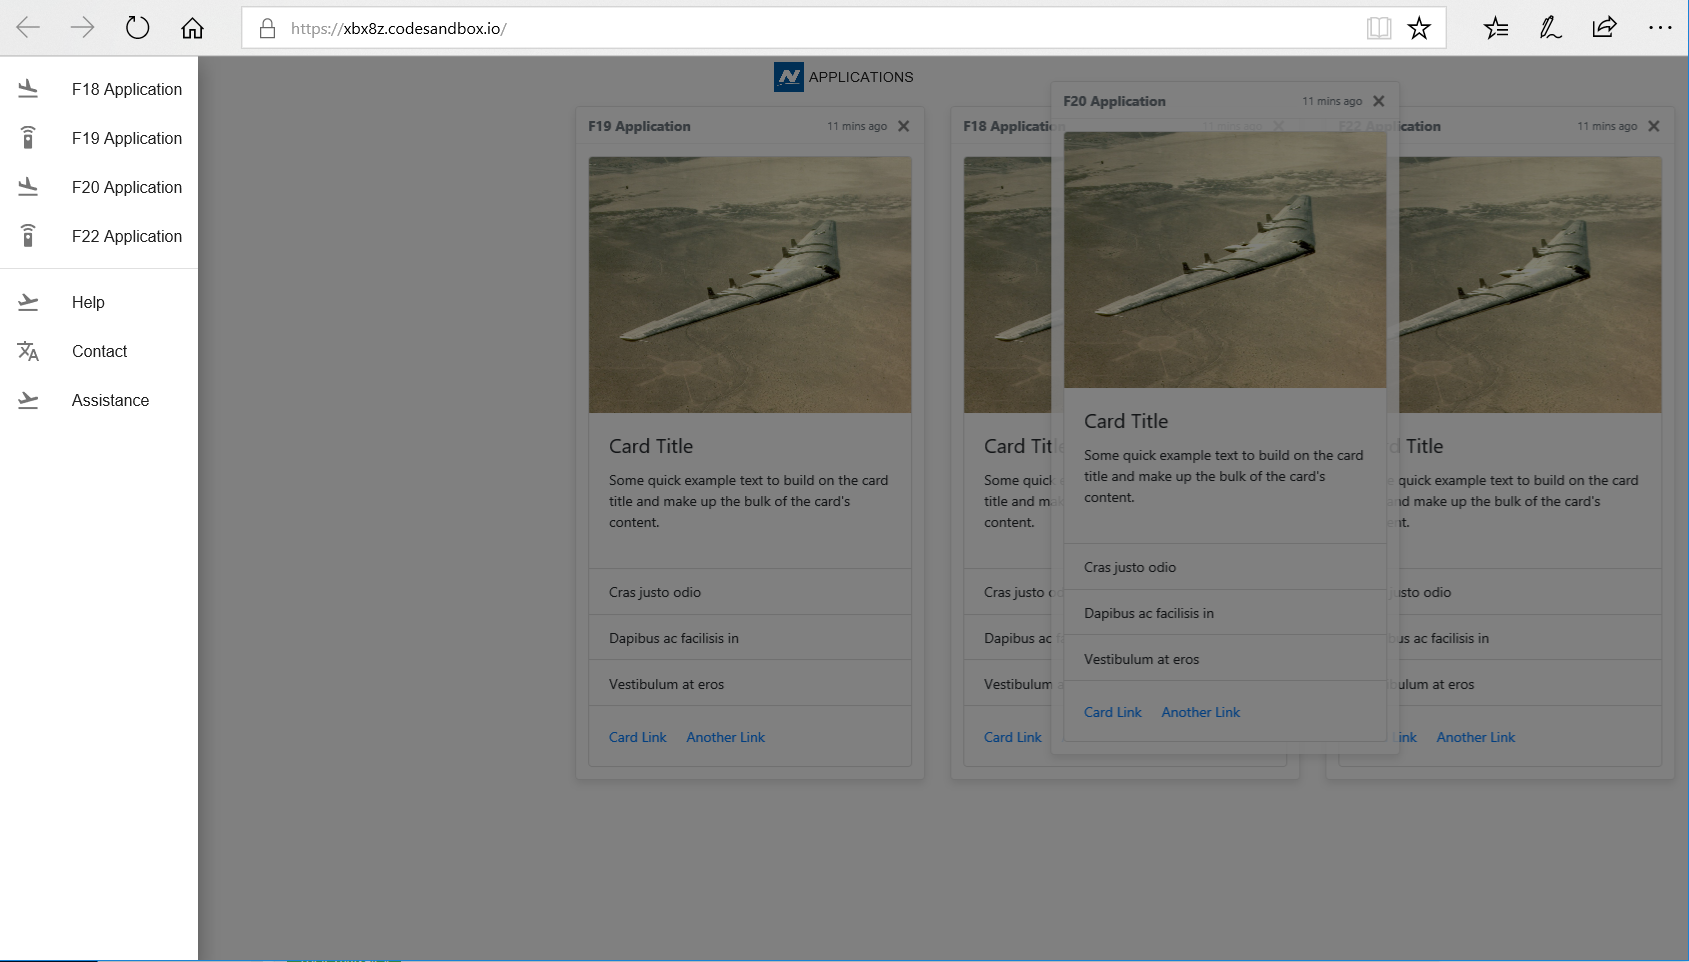Open browser home page icon
The height and width of the screenshot is (962, 1689).
pos(192,28)
